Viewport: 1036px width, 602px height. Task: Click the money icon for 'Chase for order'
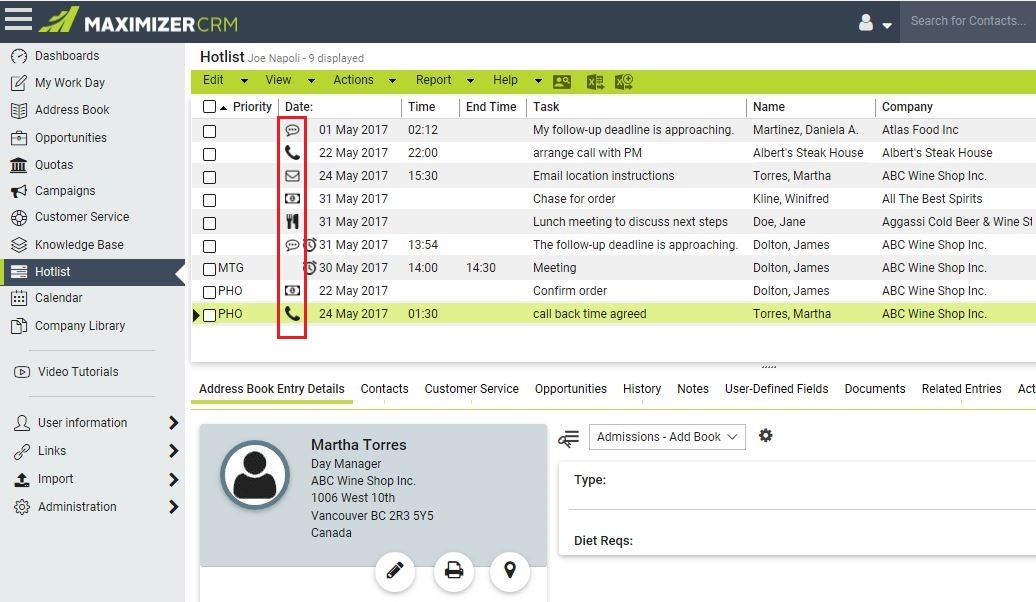click(292, 198)
